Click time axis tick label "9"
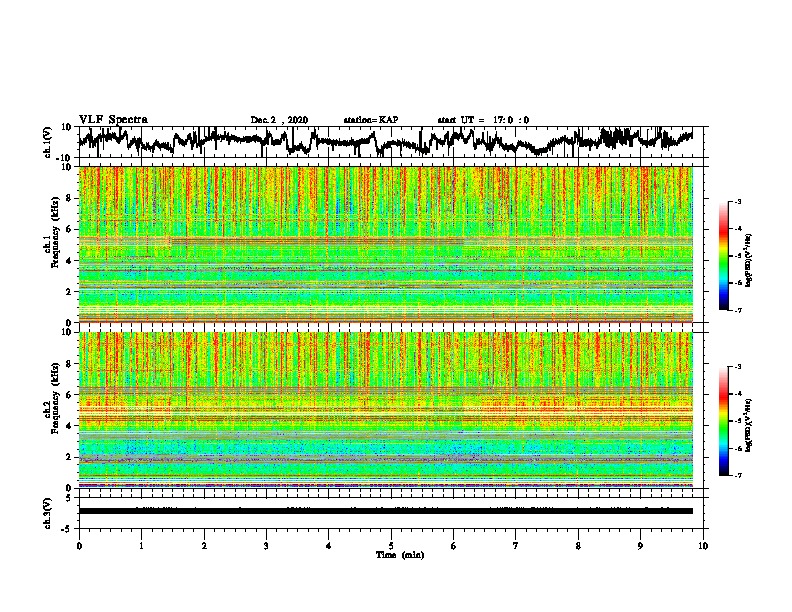The width and height of the screenshot is (792, 612). click(640, 546)
